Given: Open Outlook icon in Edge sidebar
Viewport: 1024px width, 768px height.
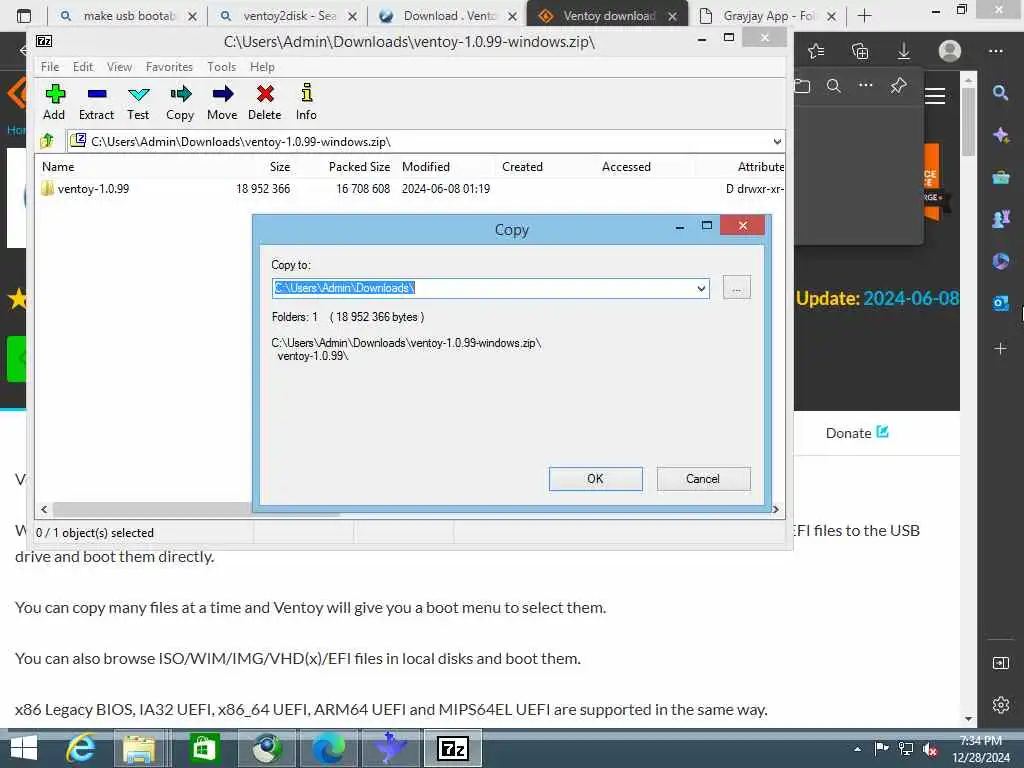Looking at the screenshot, I should point(1000,303).
